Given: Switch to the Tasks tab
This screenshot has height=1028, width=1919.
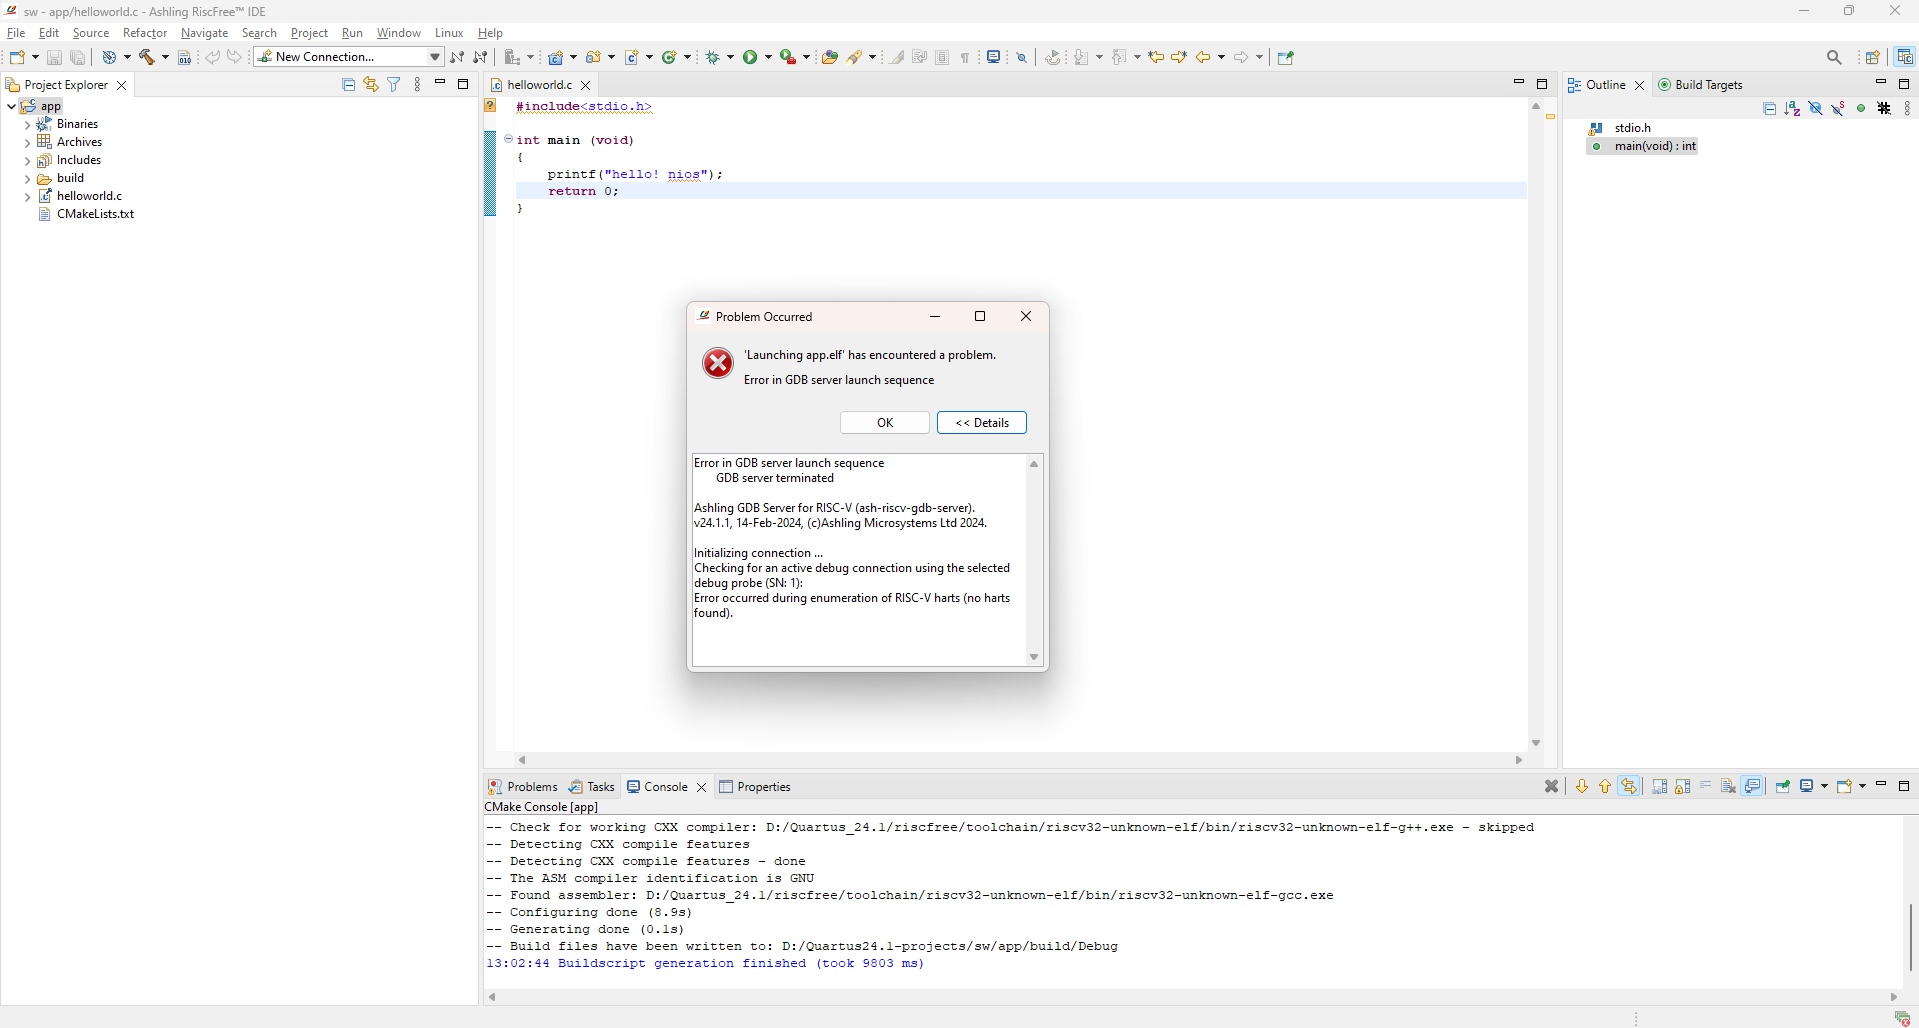Looking at the screenshot, I should tap(592, 787).
